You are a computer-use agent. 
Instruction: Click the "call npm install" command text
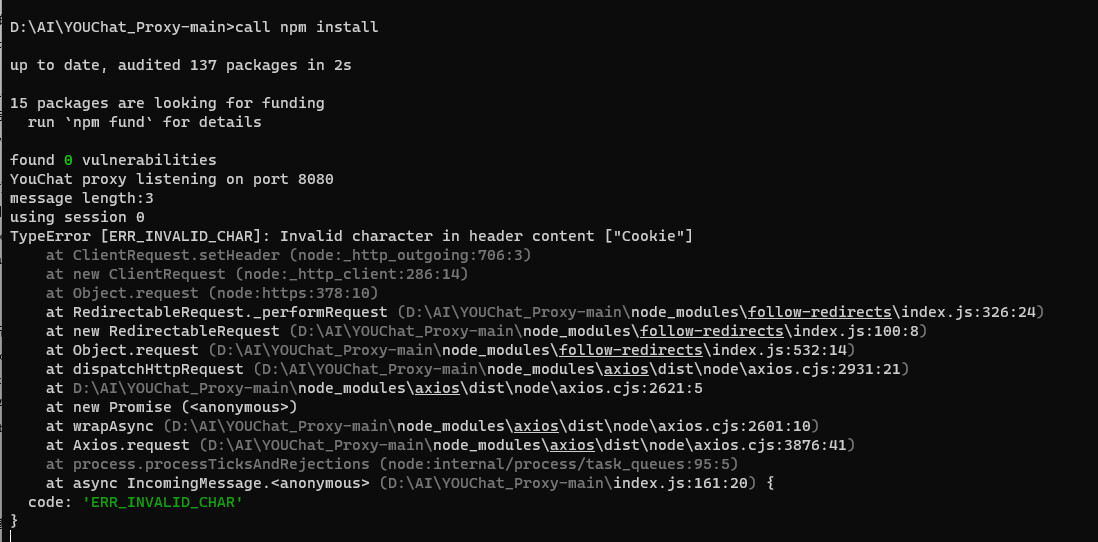pos(307,27)
